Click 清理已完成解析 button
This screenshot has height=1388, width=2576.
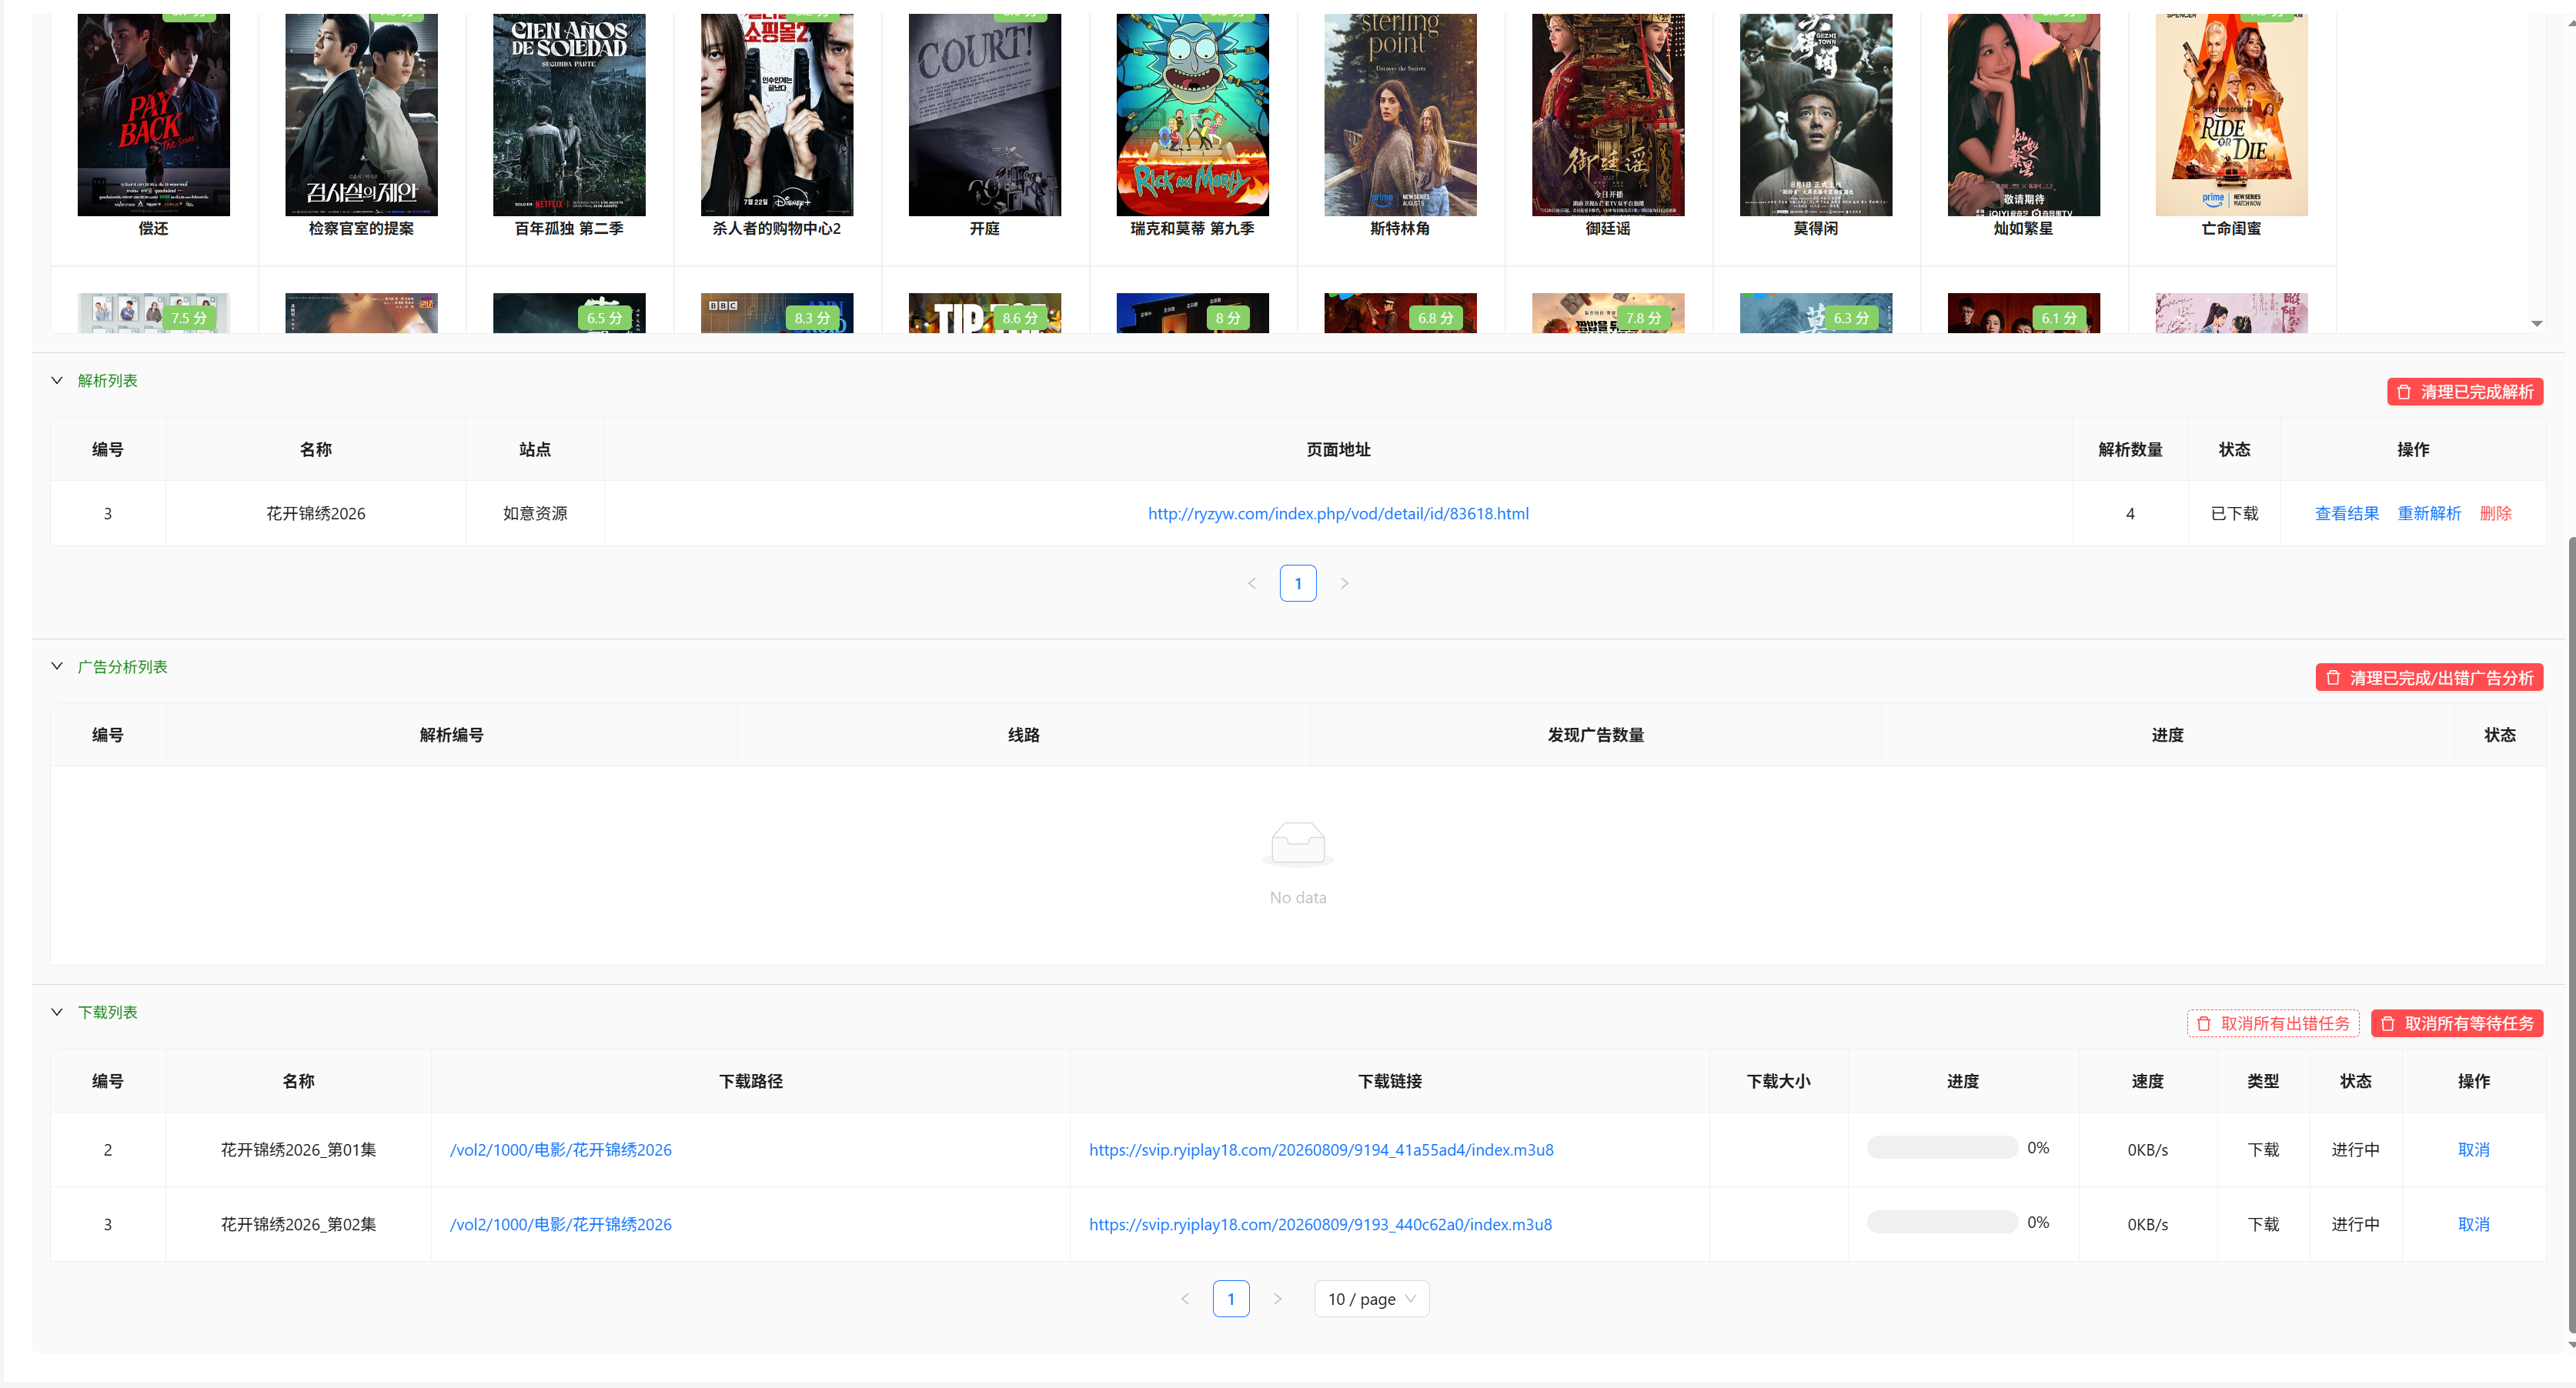(2465, 392)
